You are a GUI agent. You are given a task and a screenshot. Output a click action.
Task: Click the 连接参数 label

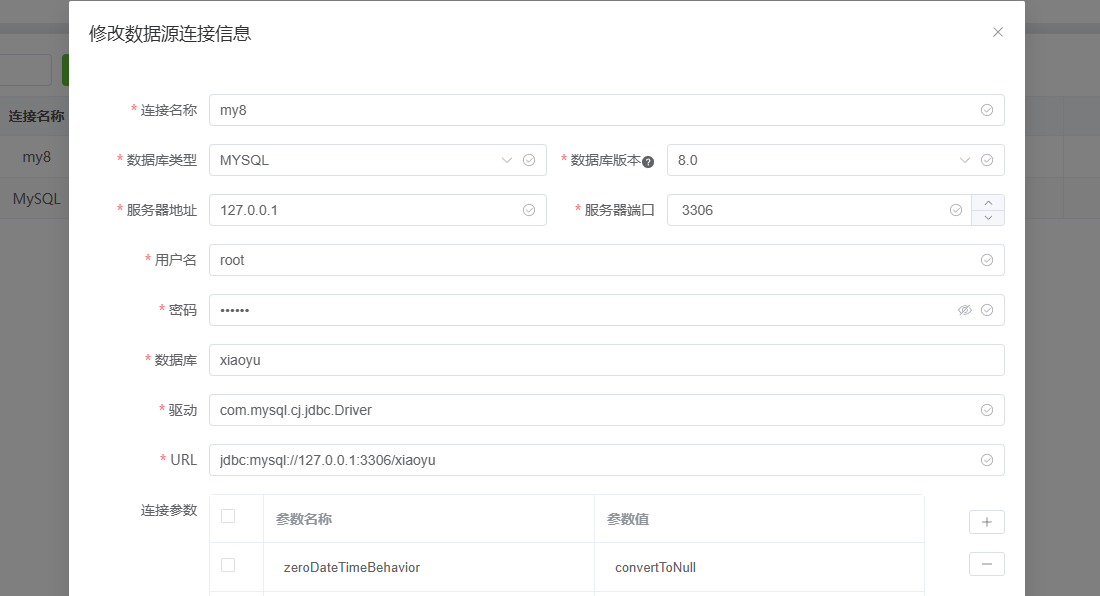pos(168,510)
